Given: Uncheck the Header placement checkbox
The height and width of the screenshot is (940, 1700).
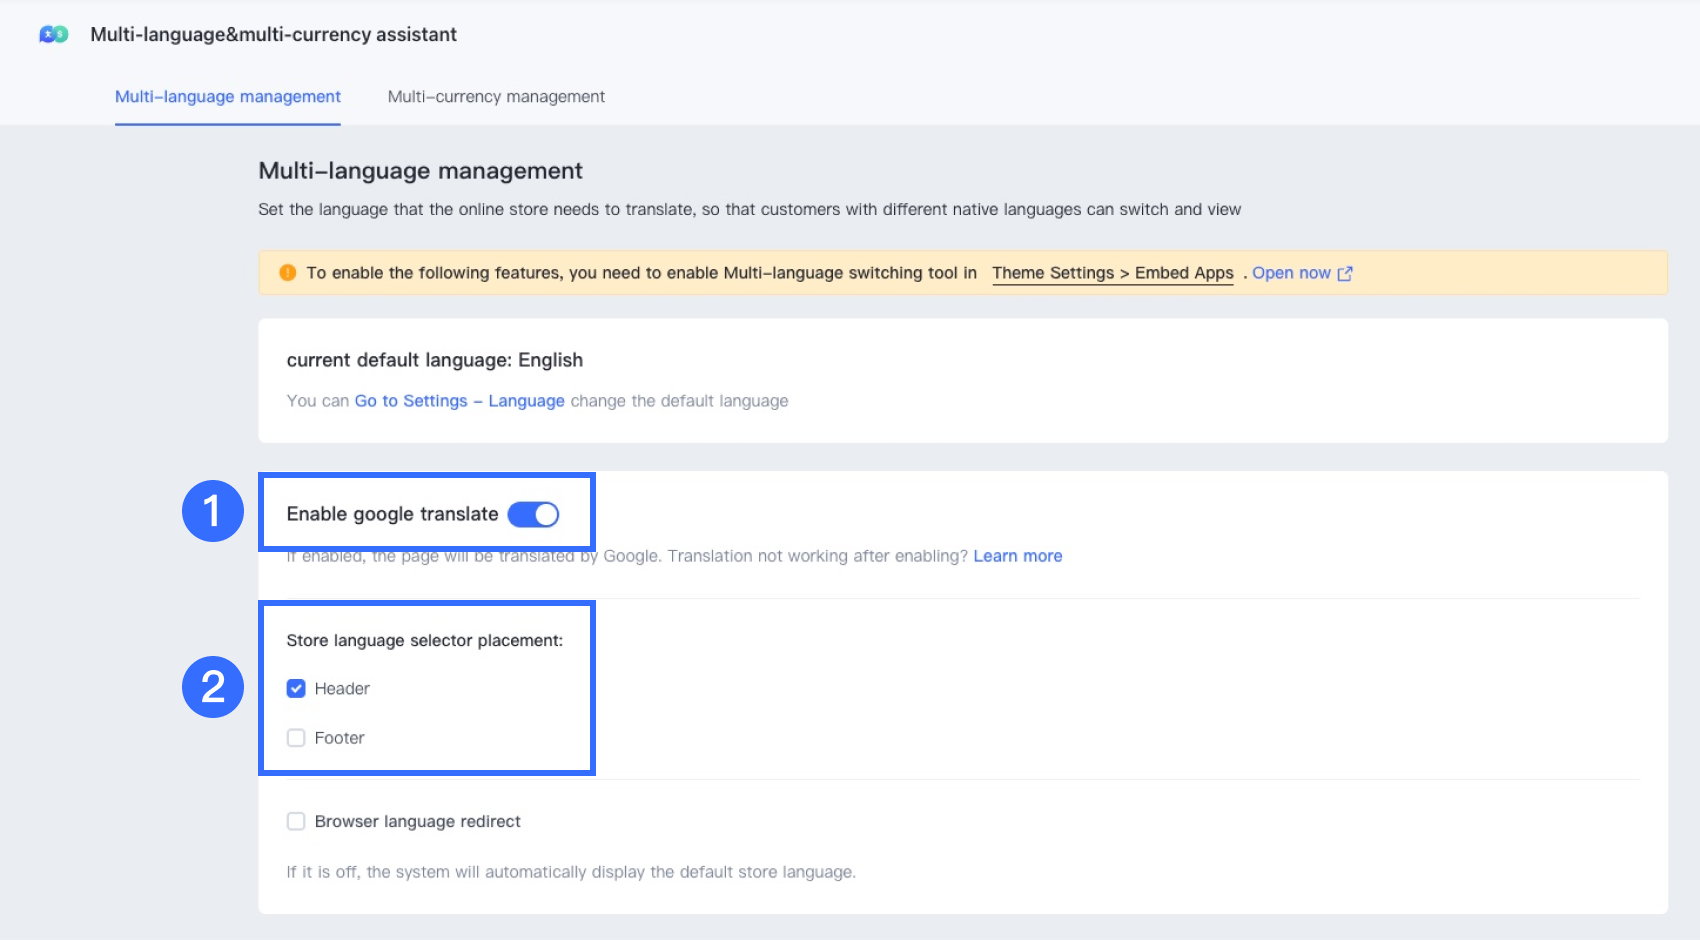Looking at the screenshot, I should click(296, 689).
